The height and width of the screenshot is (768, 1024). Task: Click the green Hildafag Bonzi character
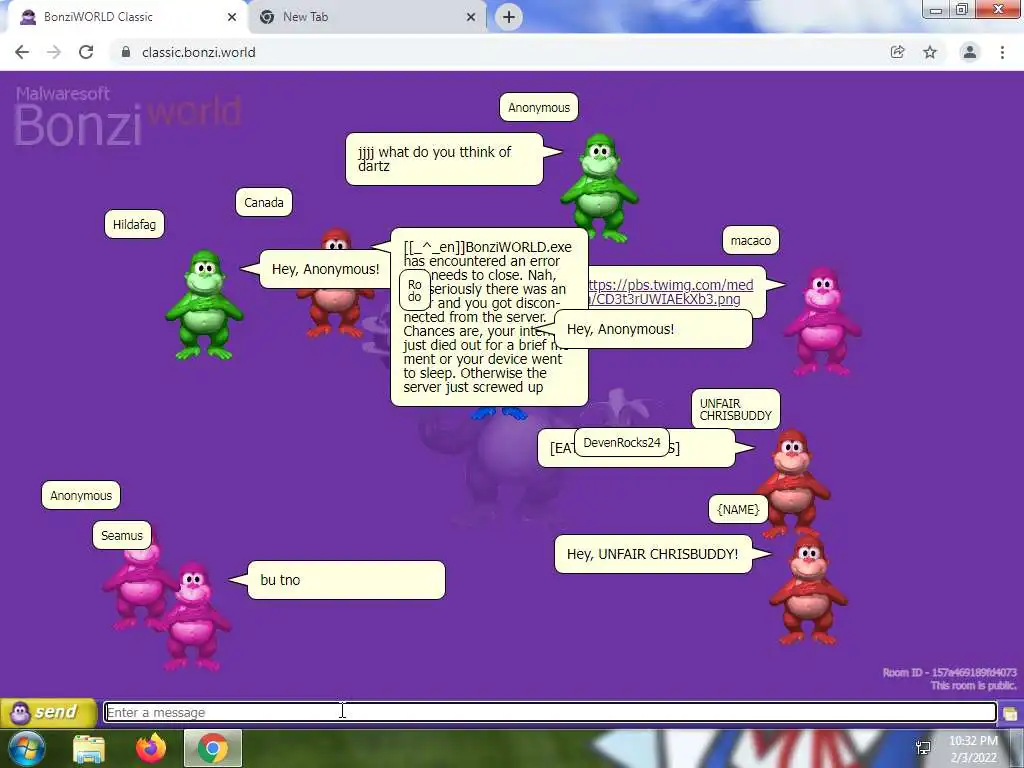click(x=204, y=305)
